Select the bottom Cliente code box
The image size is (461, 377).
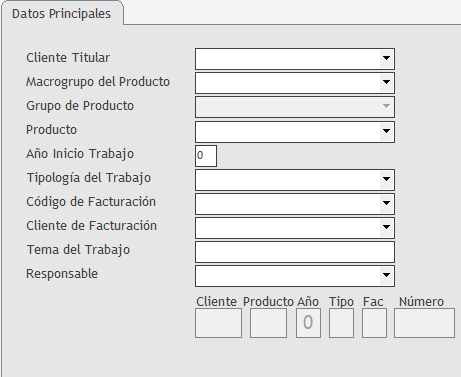tap(218, 323)
